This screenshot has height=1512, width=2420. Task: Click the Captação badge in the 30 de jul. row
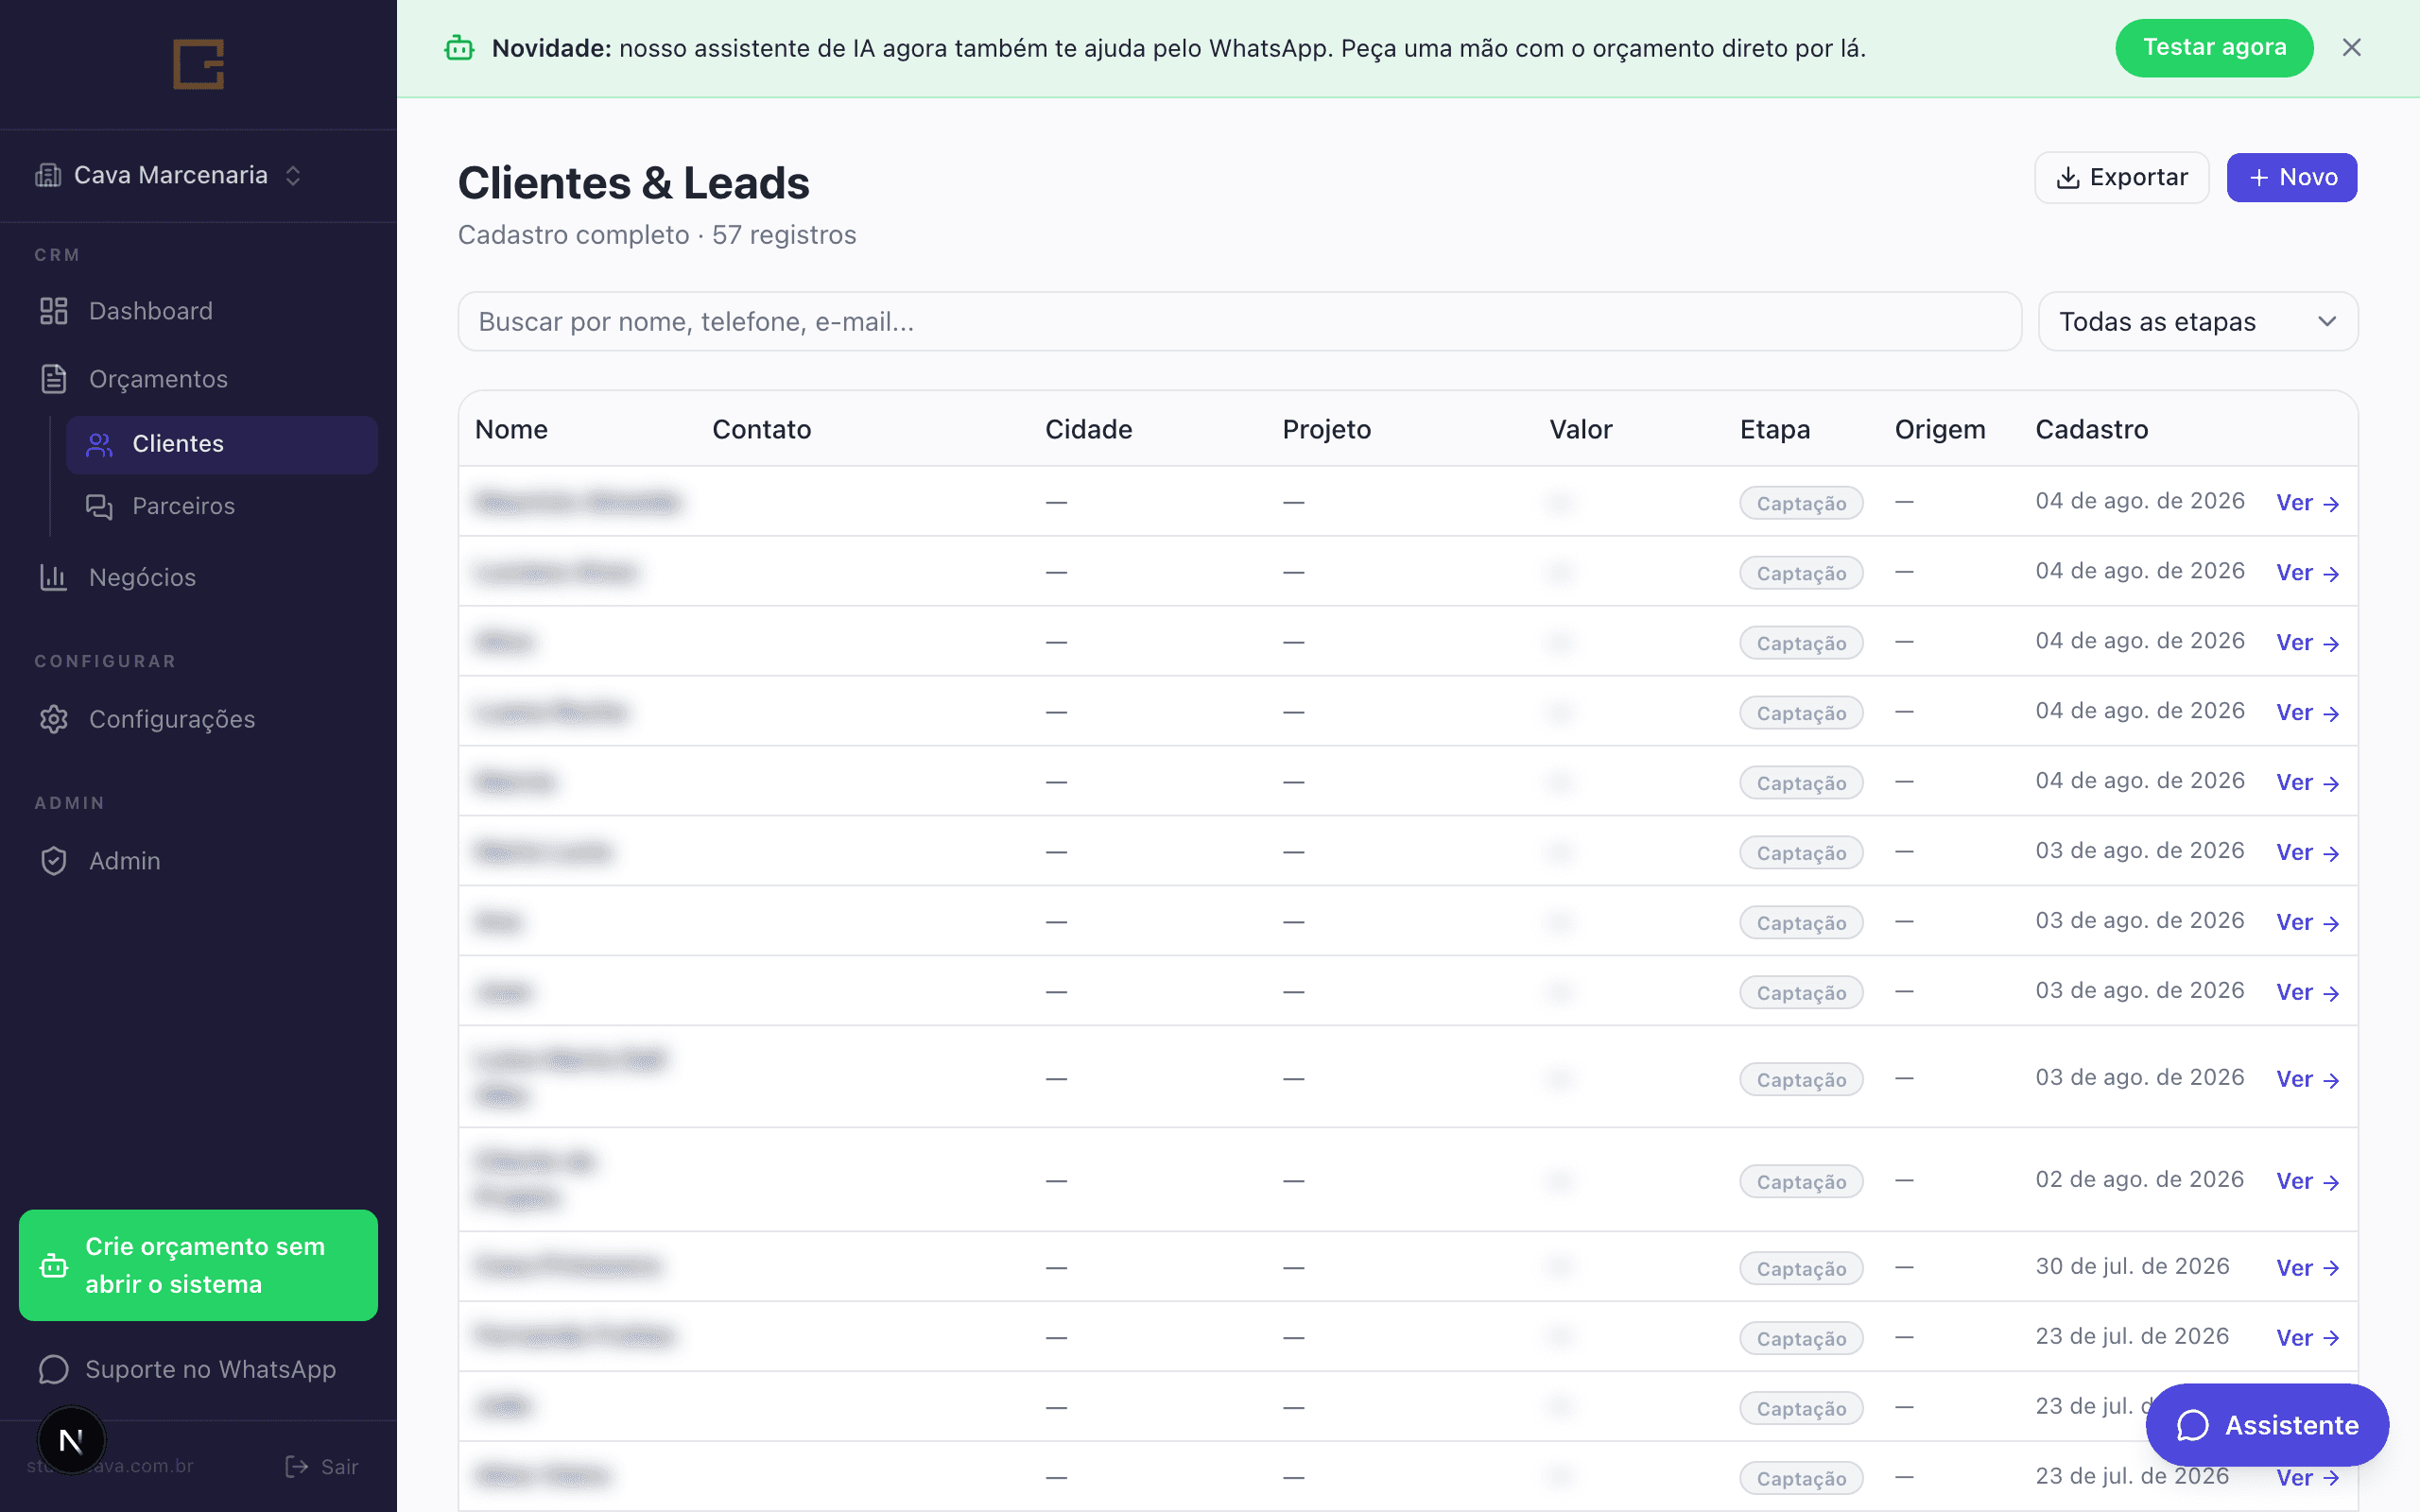click(x=1801, y=1269)
